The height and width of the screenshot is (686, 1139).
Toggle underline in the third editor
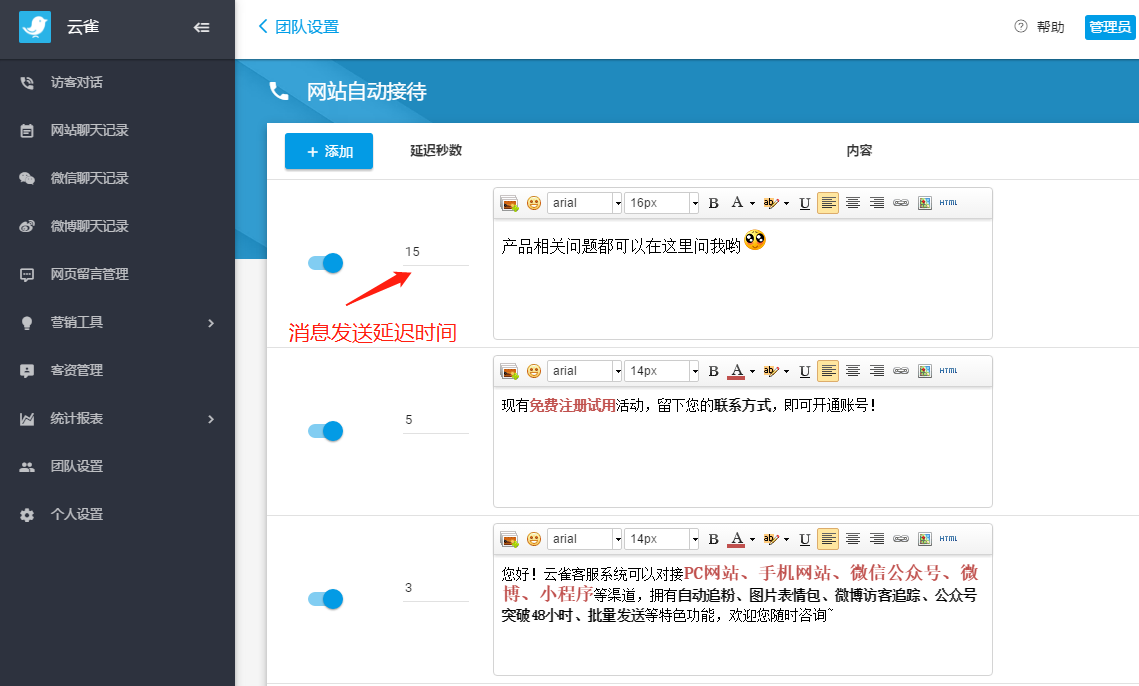805,538
